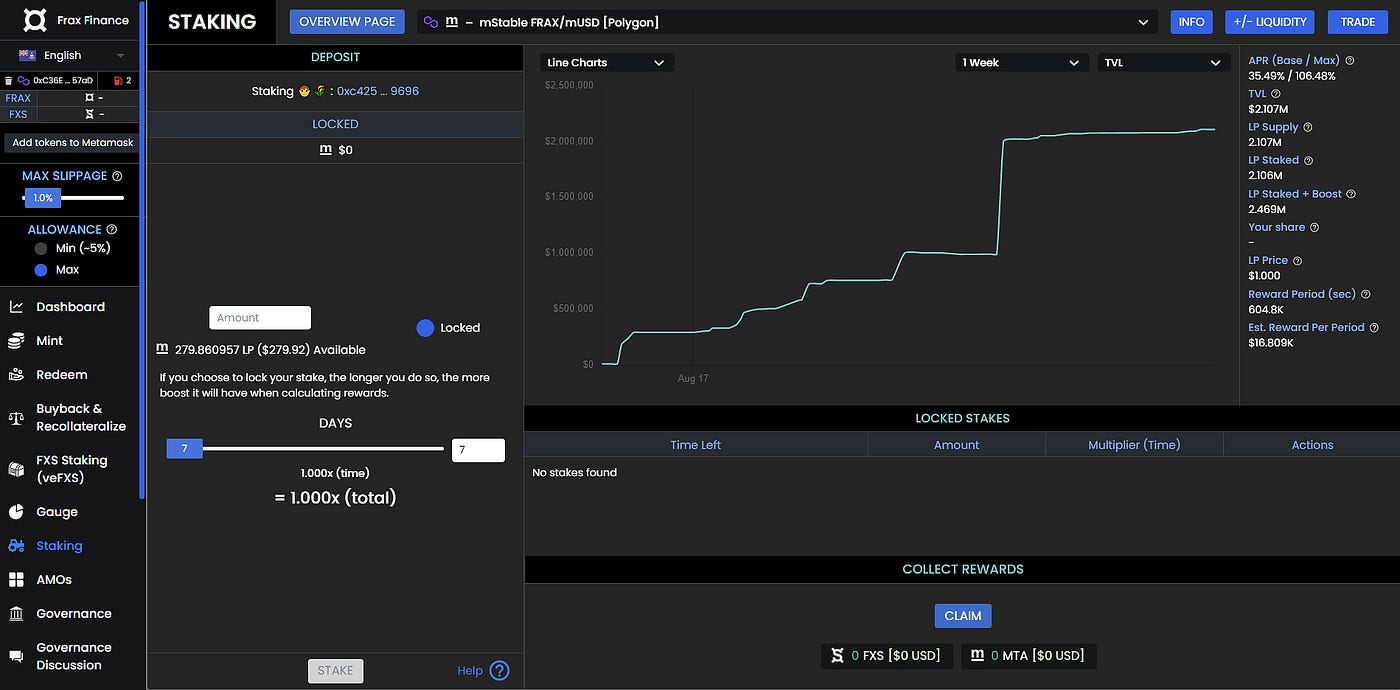Click Add tokens to Metamask button
The image size is (1400, 690).
(73, 143)
